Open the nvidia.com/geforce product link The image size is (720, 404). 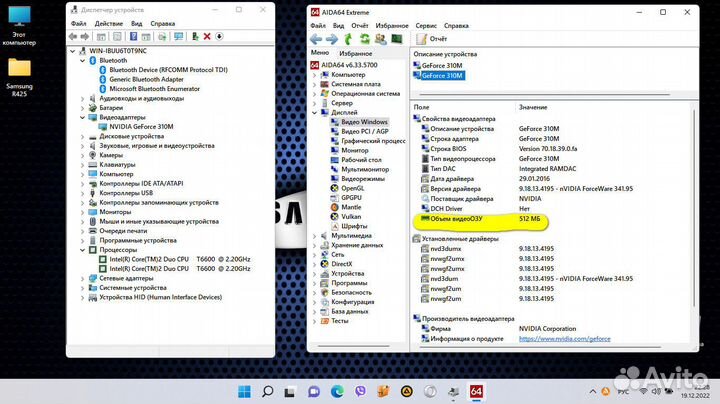564,339
